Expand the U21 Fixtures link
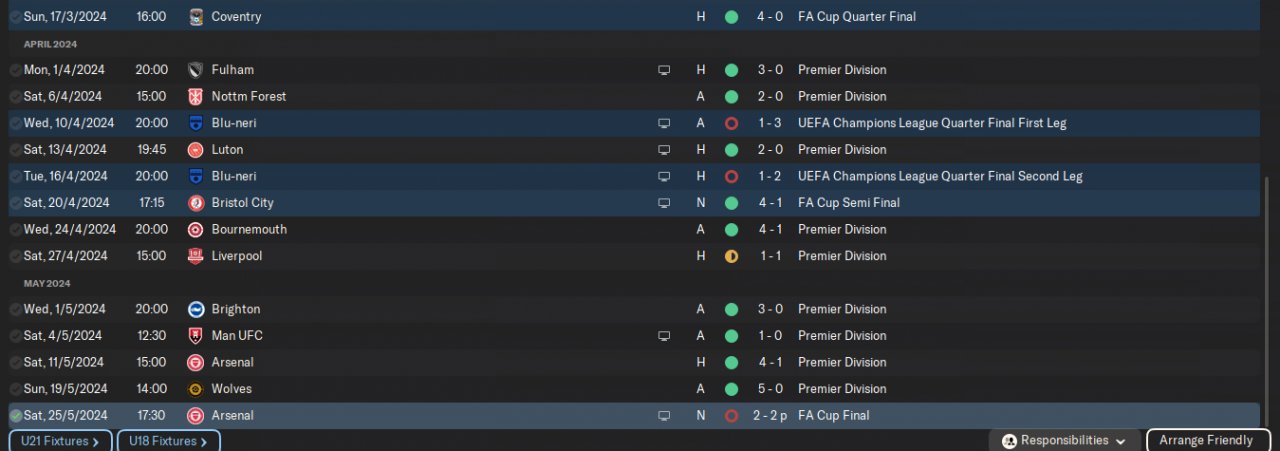The height and width of the screenshot is (451, 1280). coord(60,441)
